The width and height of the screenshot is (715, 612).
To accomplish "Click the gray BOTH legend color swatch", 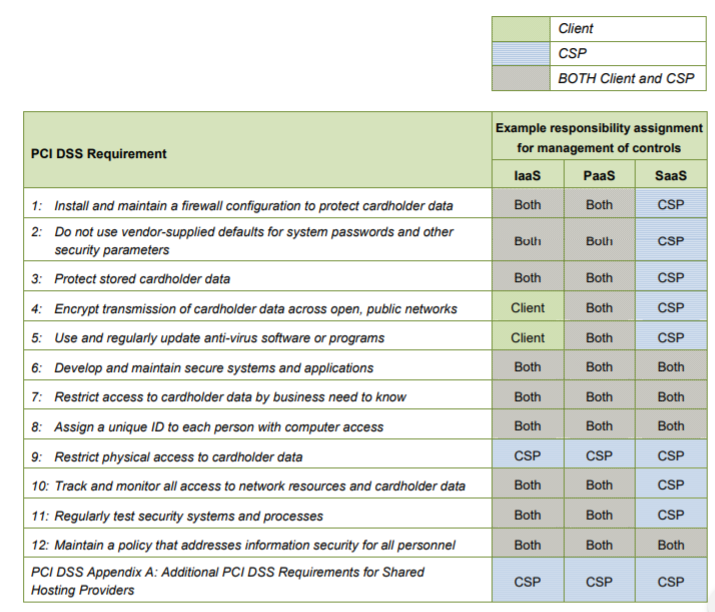I will point(521,78).
